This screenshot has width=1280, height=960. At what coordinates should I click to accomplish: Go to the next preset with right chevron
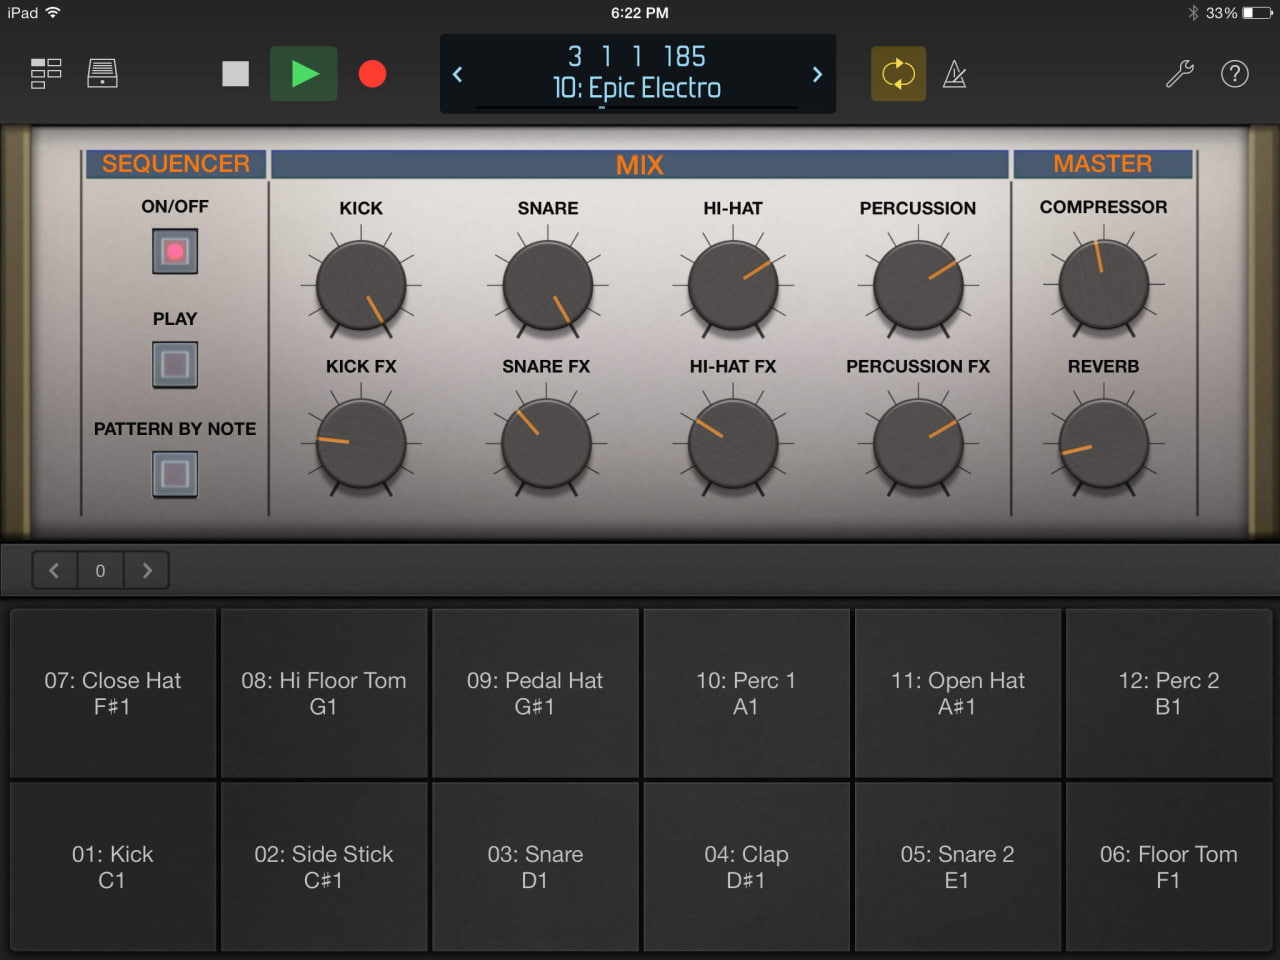pos(817,74)
